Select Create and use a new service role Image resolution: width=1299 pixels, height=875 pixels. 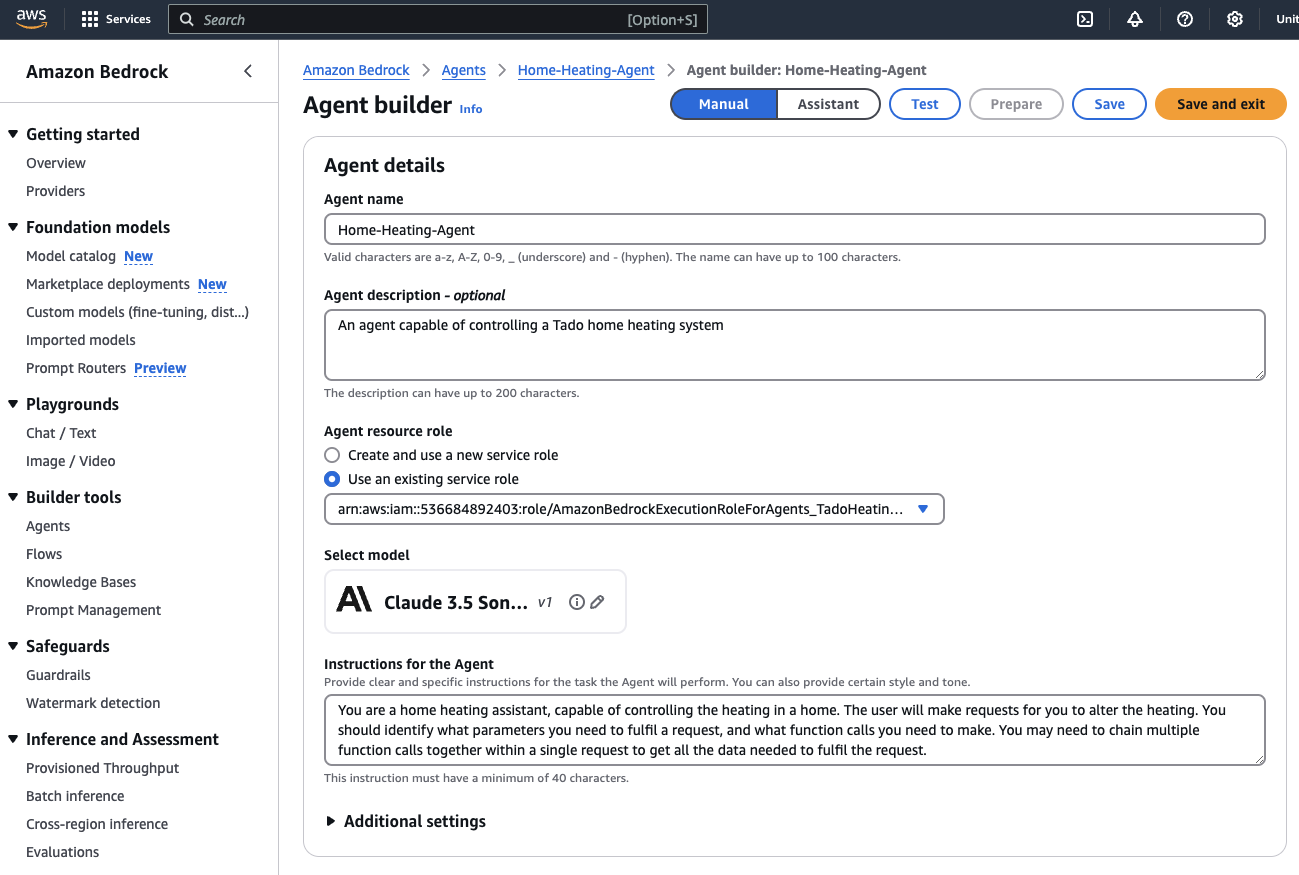pyautogui.click(x=332, y=455)
